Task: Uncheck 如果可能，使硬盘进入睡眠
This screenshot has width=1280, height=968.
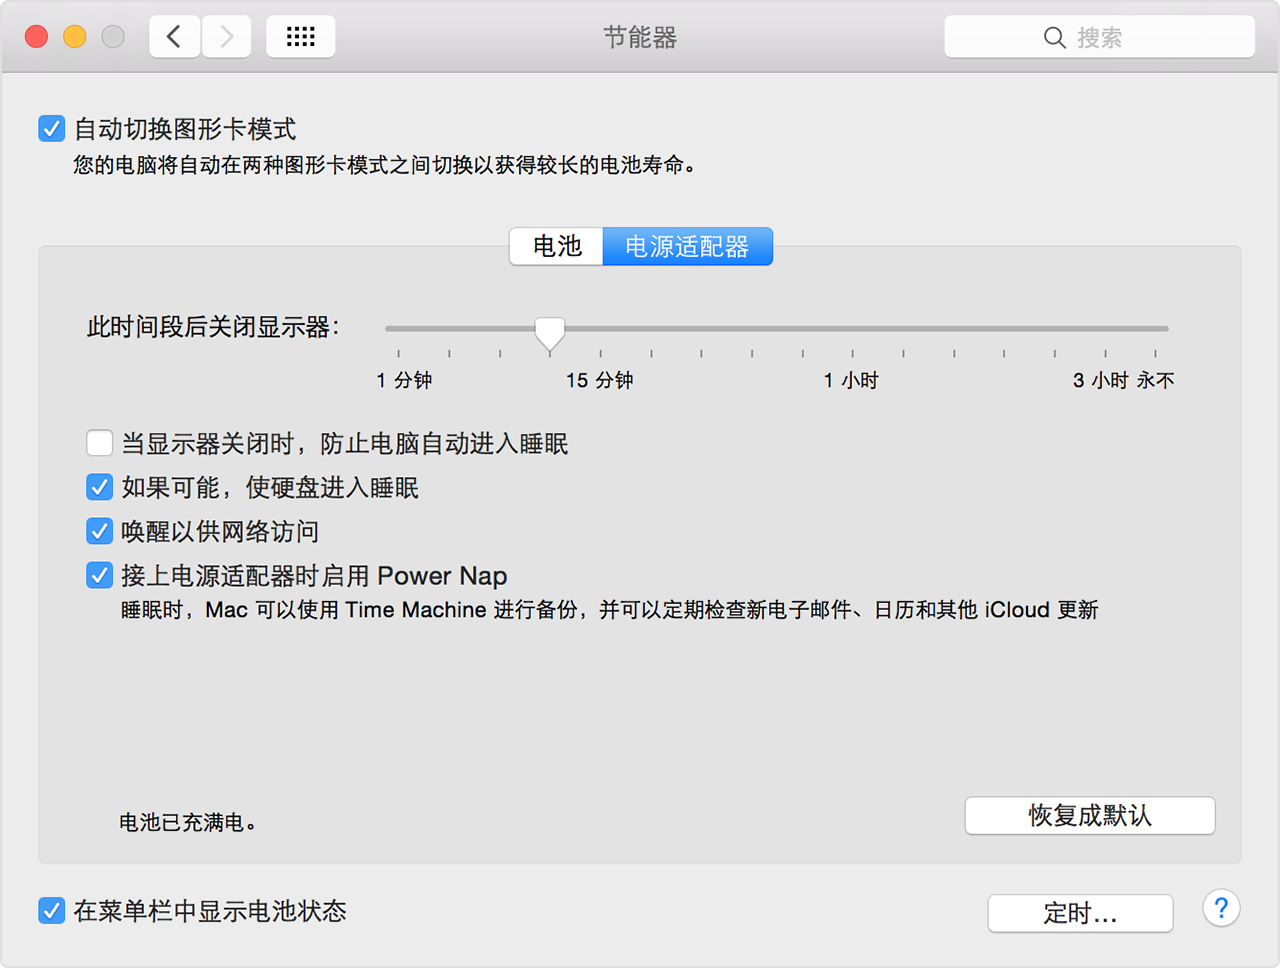Action: (99, 487)
